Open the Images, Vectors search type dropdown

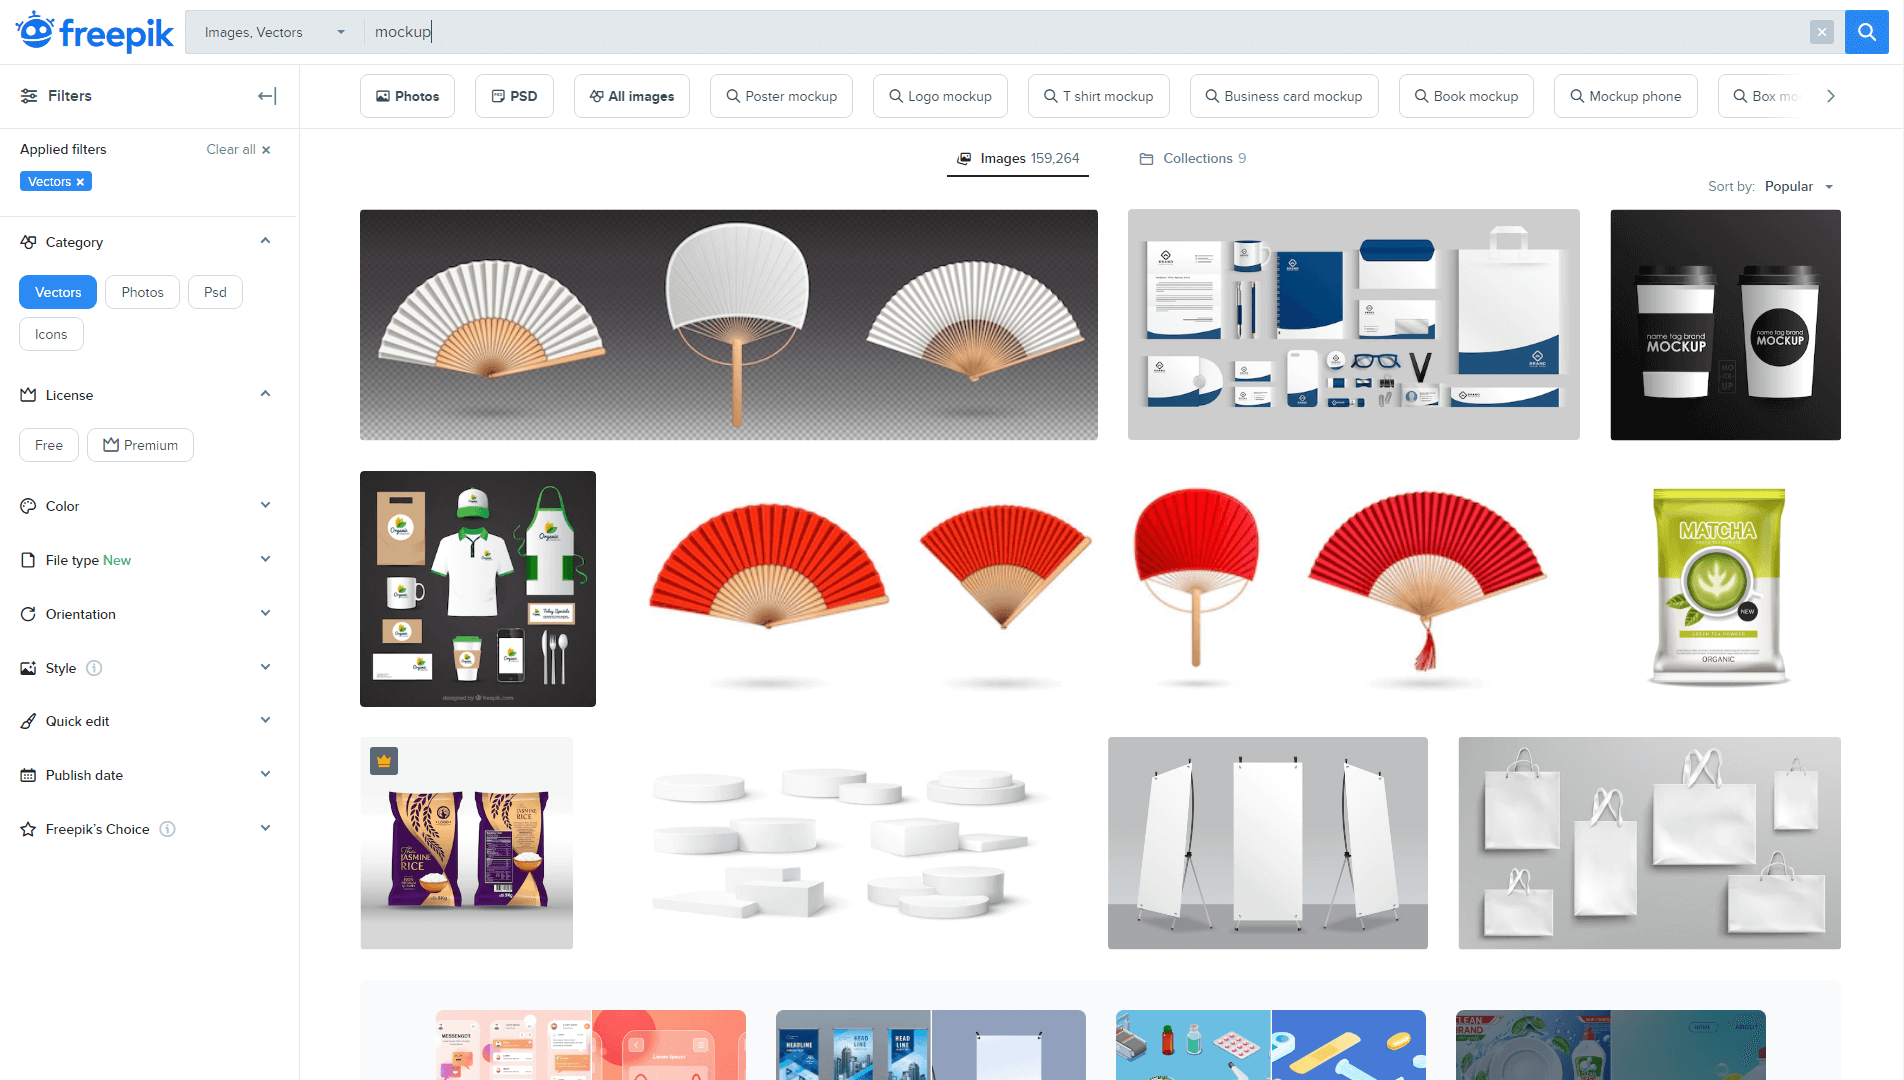click(274, 32)
